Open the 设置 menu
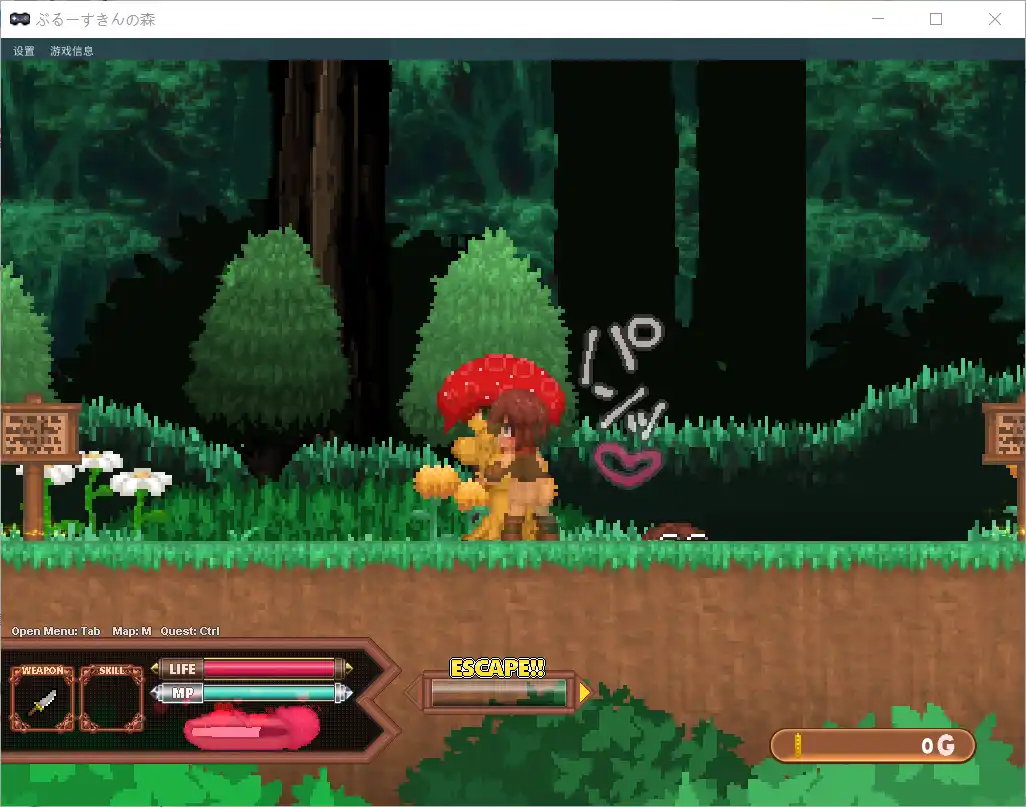This screenshot has height=807, width=1026. (x=24, y=51)
